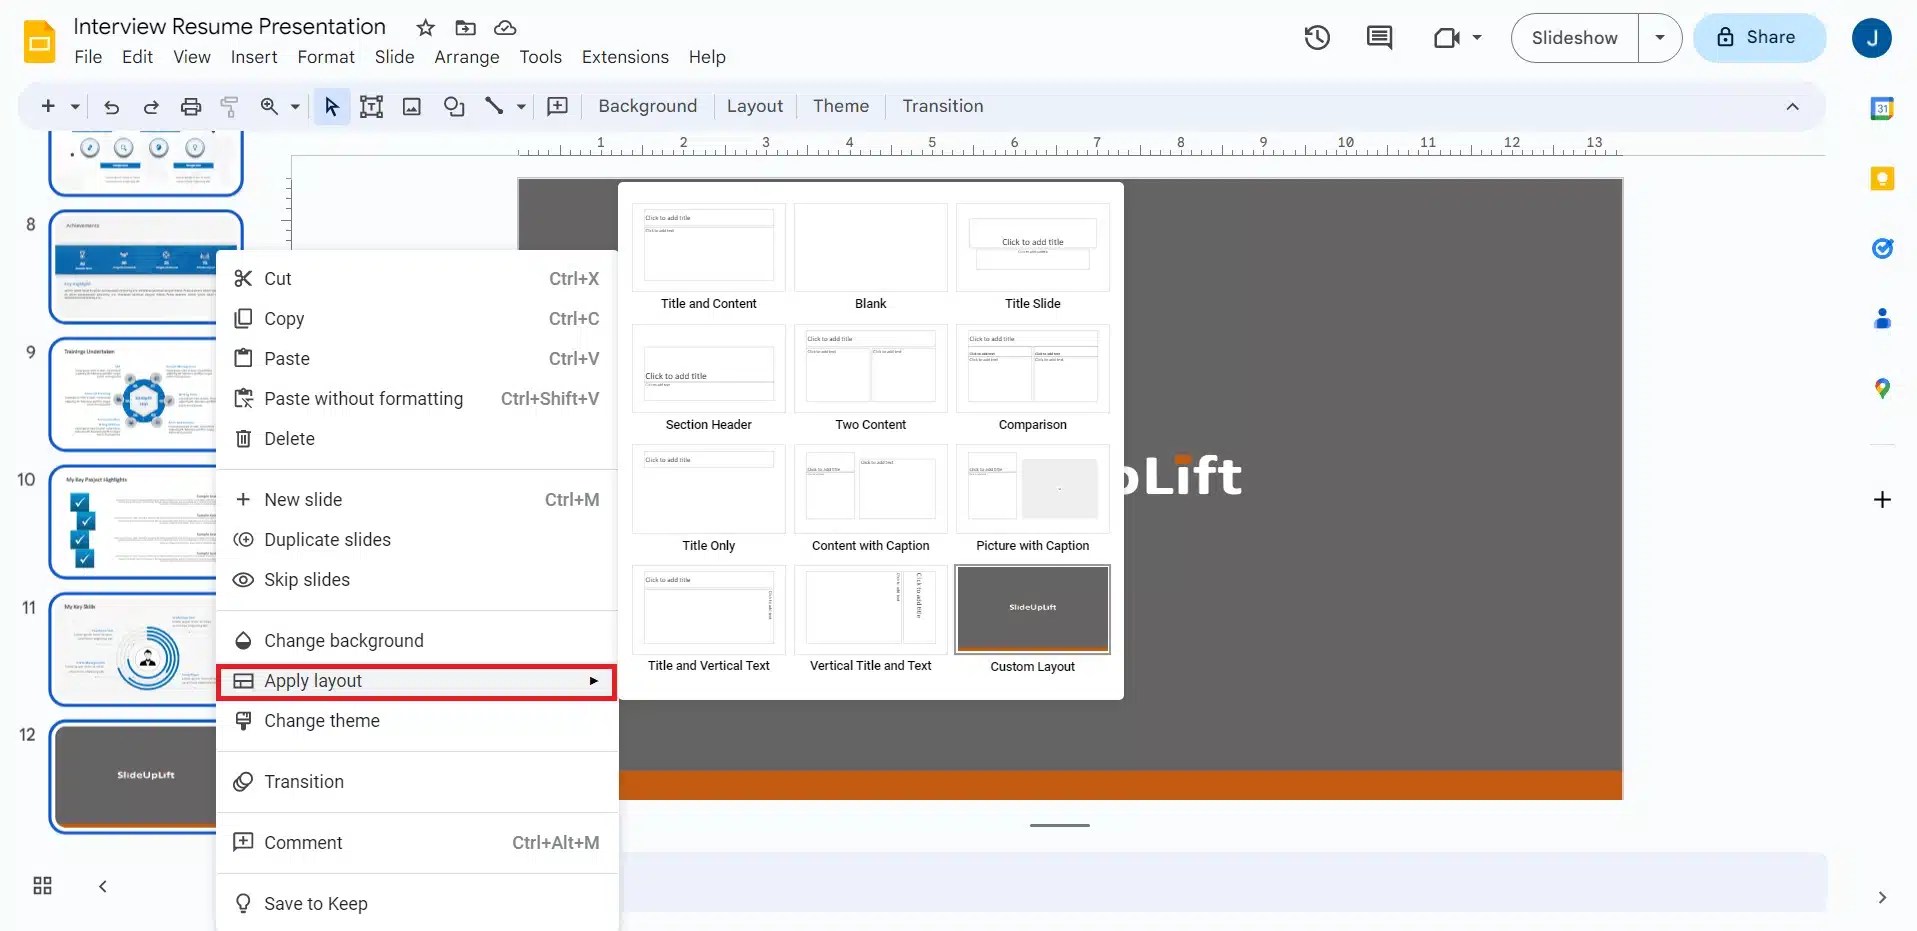Open the Slideshow options dropdown
This screenshot has width=1917, height=931.
1660,37
